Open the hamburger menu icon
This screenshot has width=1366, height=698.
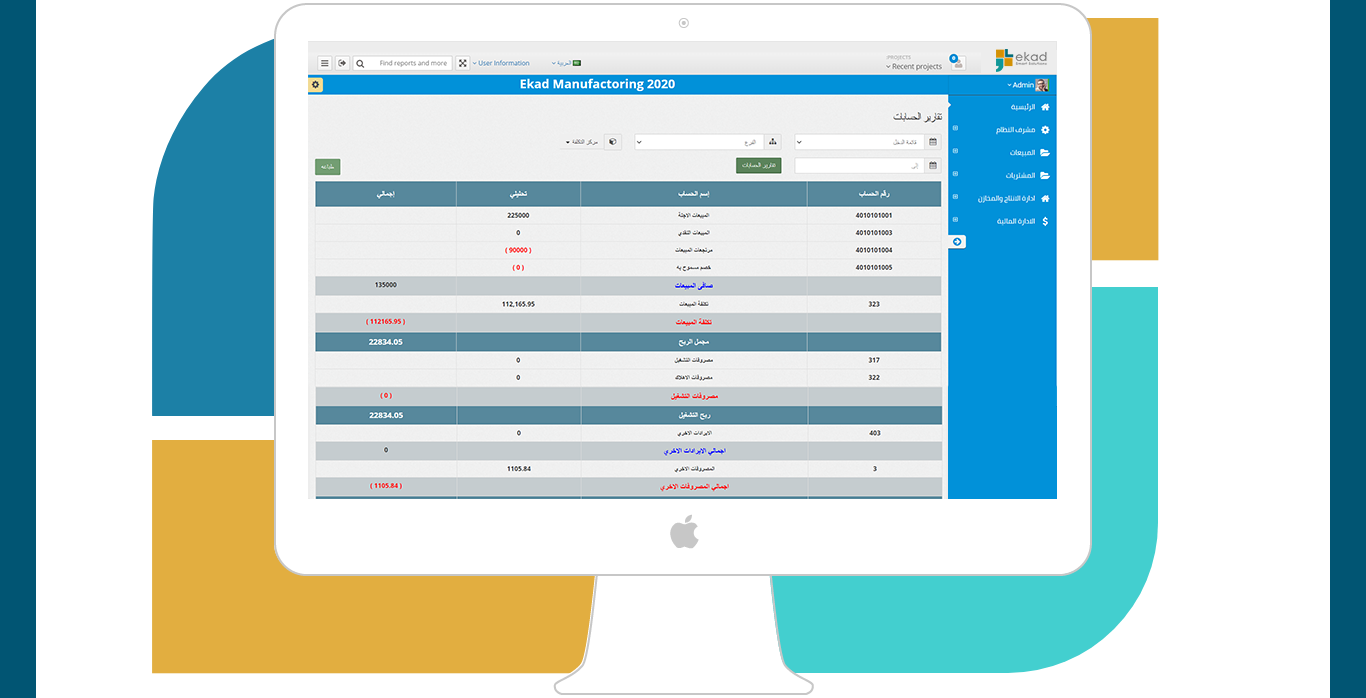[x=325, y=63]
